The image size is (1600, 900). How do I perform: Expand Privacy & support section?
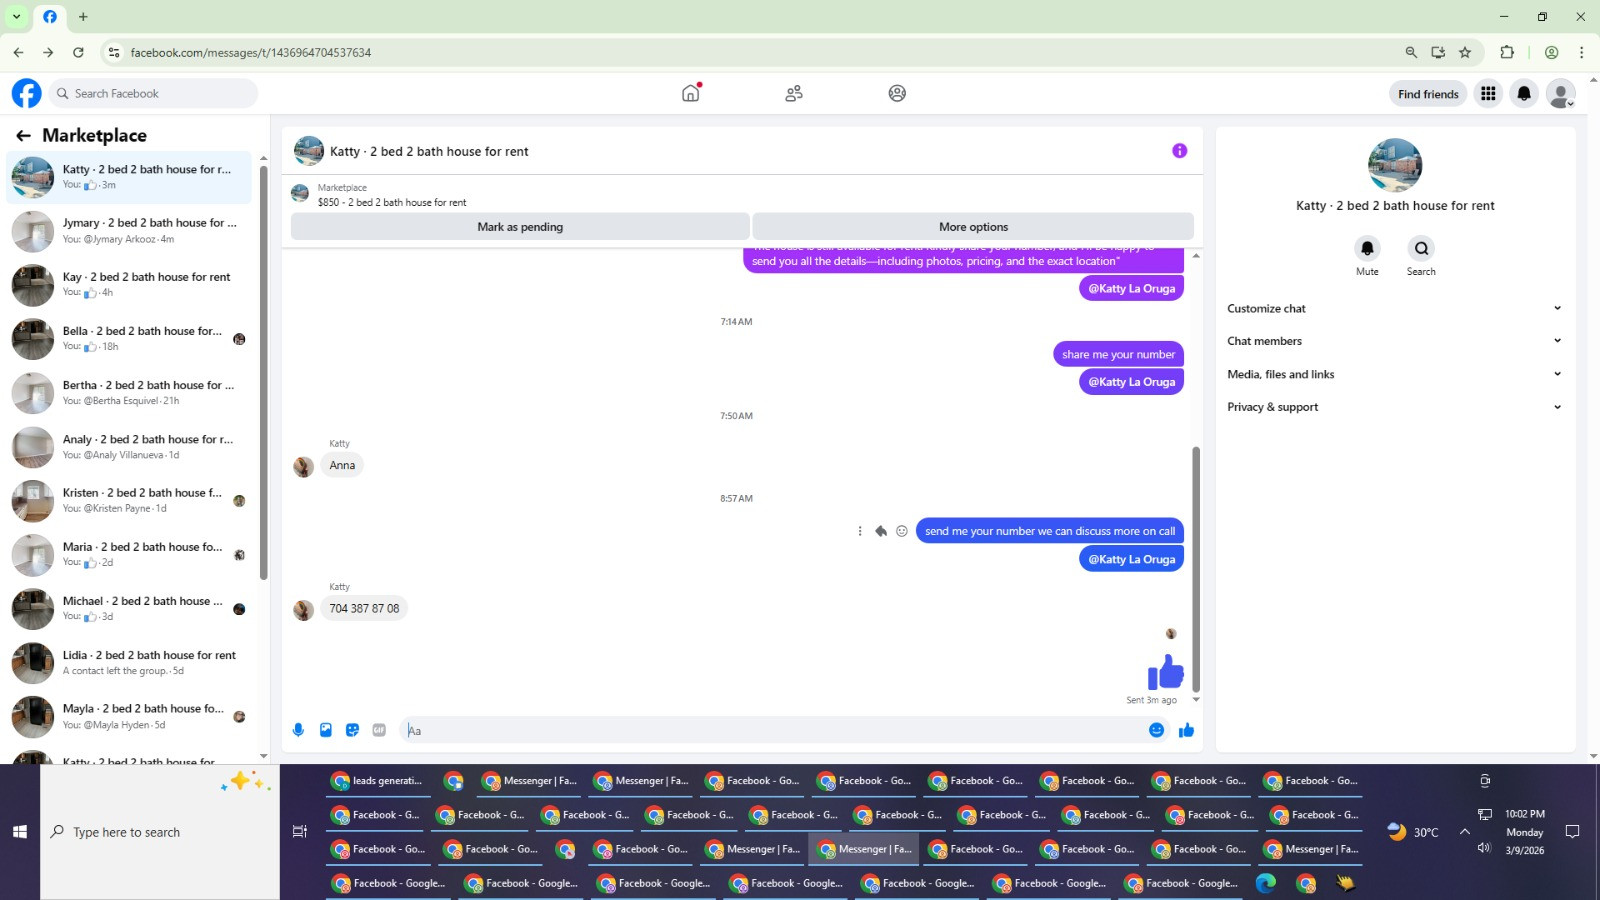1394,407
